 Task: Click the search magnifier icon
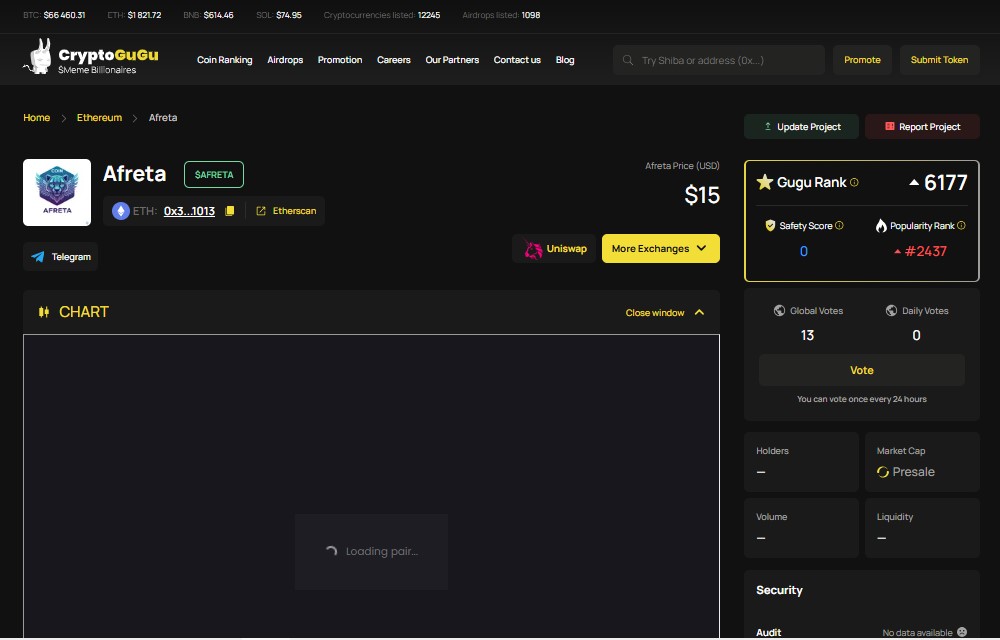click(628, 60)
